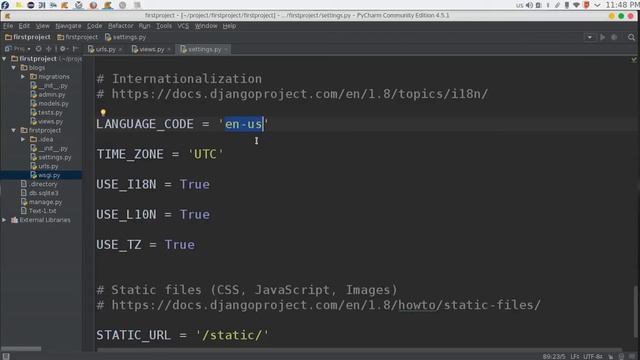
Task: Open the Search Everywhere magnifier icon
Action: [x=631, y=37]
